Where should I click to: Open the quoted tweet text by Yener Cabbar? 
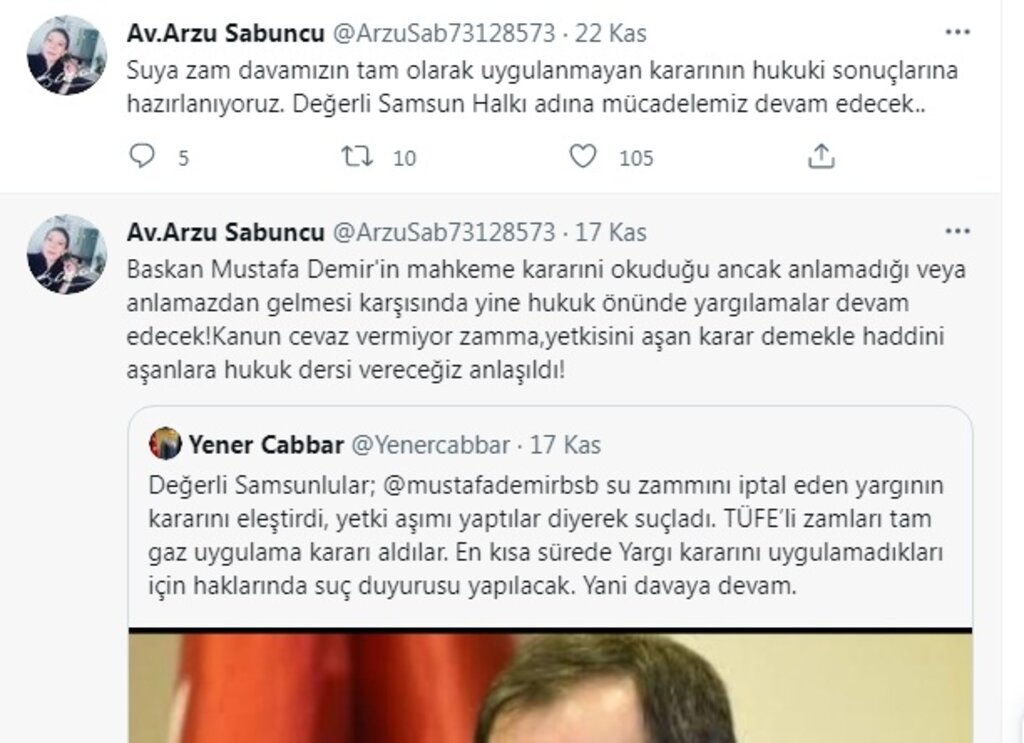(x=546, y=535)
